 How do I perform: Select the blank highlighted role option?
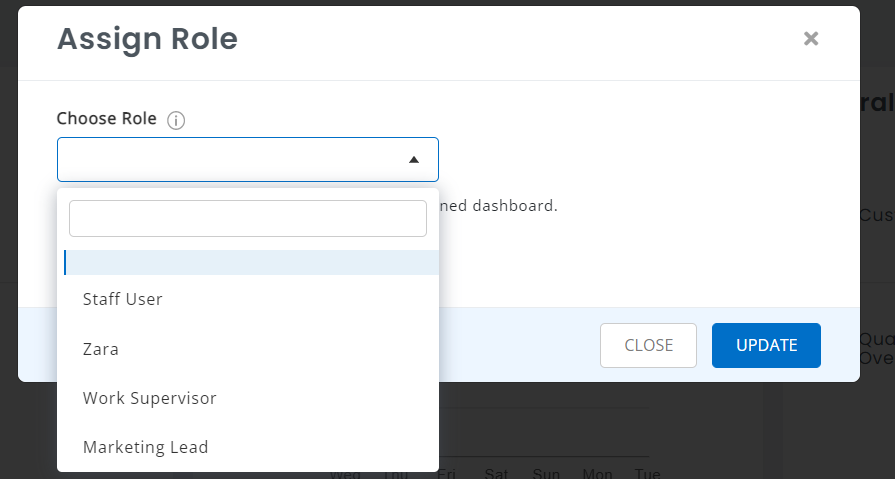pos(251,262)
